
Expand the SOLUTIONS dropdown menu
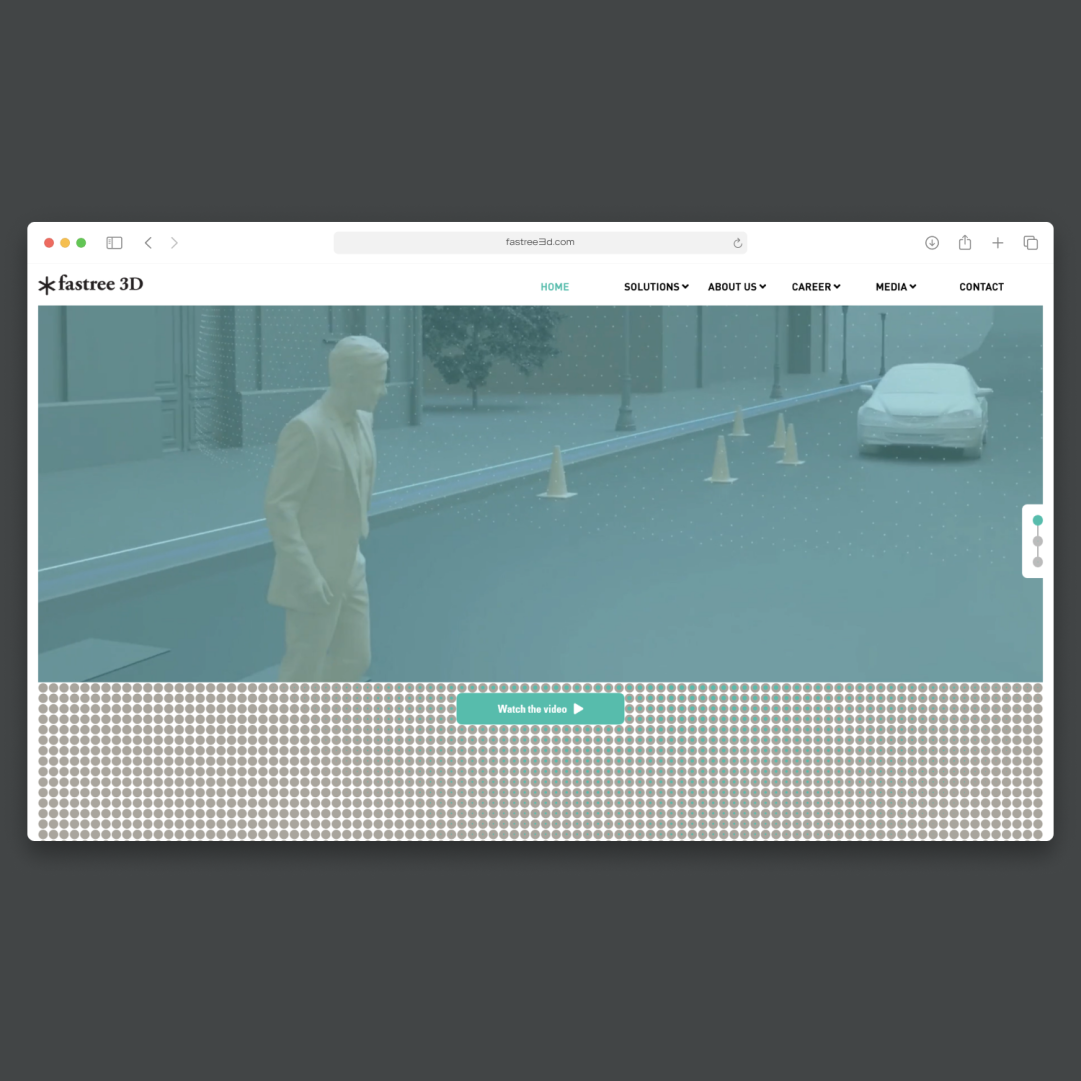[656, 287]
